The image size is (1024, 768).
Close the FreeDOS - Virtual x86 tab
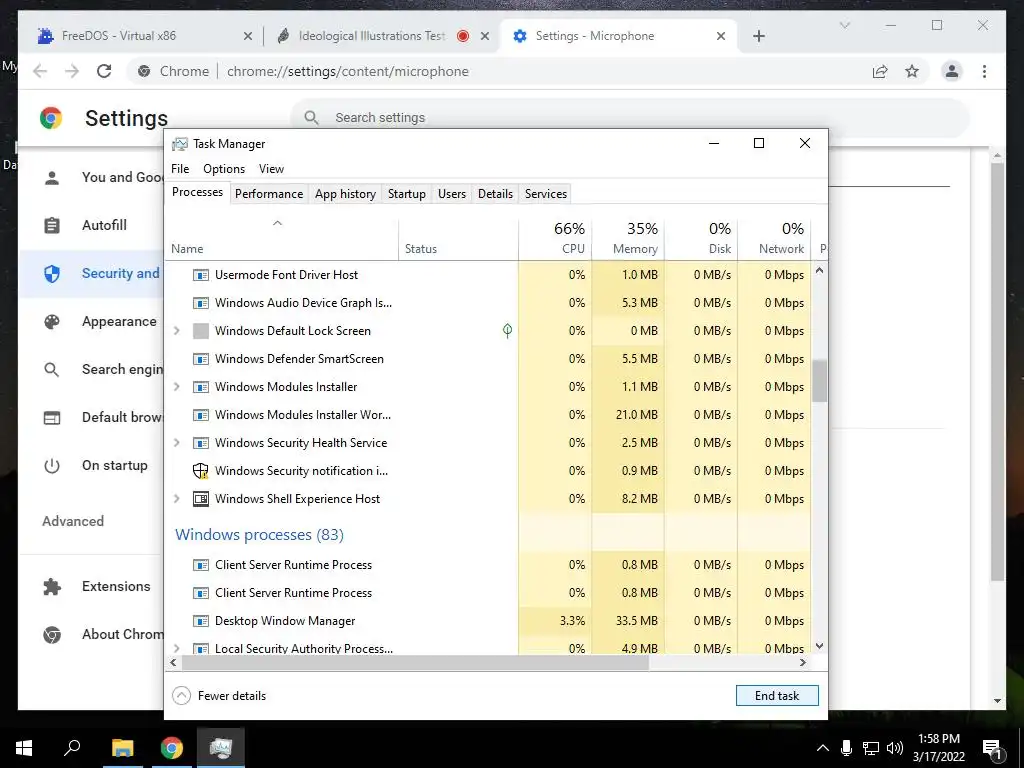click(x=248, y=36)
